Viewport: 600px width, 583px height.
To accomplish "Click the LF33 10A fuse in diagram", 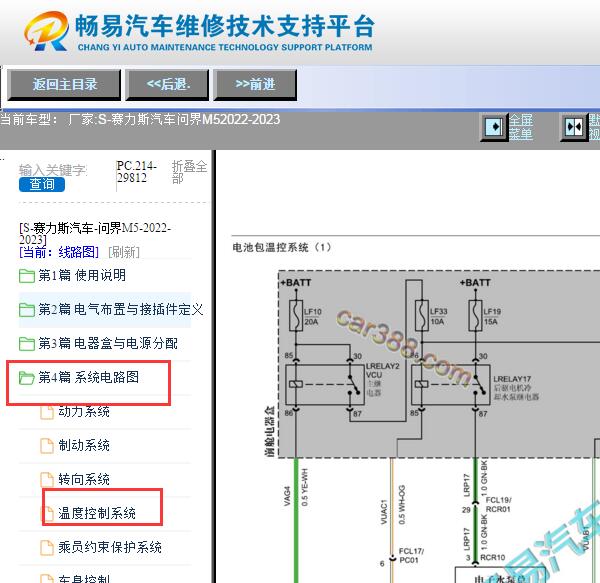I will (422, 316).
